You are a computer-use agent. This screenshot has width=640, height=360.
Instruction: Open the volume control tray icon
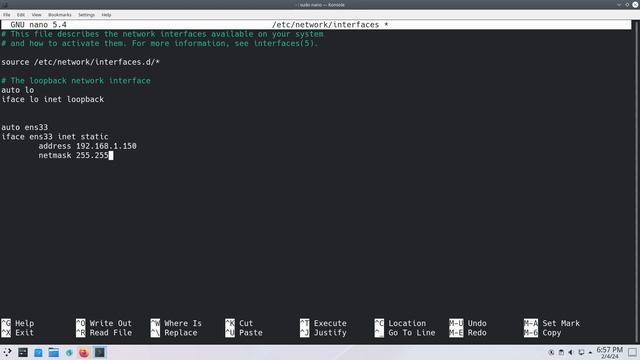pos(571,353)
